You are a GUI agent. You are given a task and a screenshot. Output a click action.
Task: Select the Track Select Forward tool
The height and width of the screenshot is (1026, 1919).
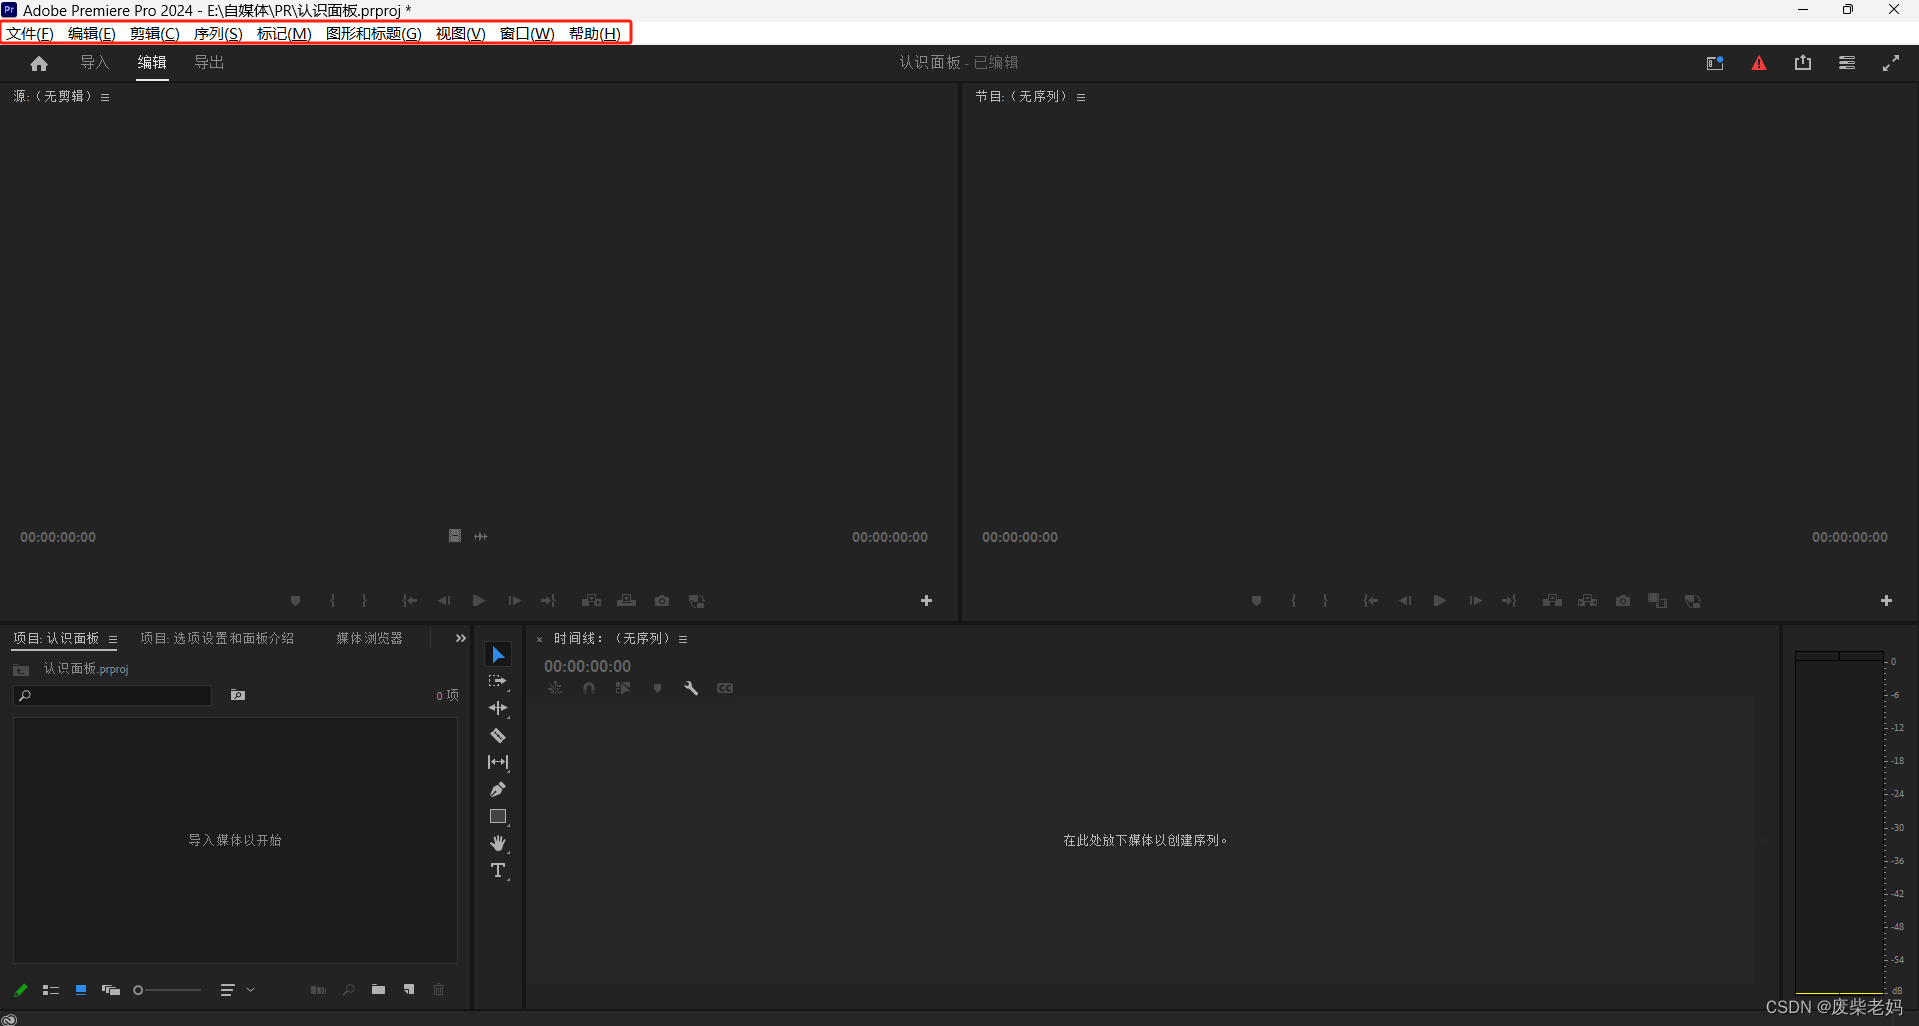pos(498,681)
